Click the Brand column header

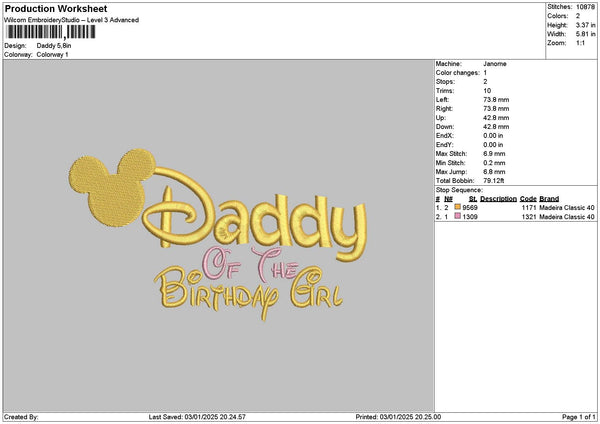point(549,198)
